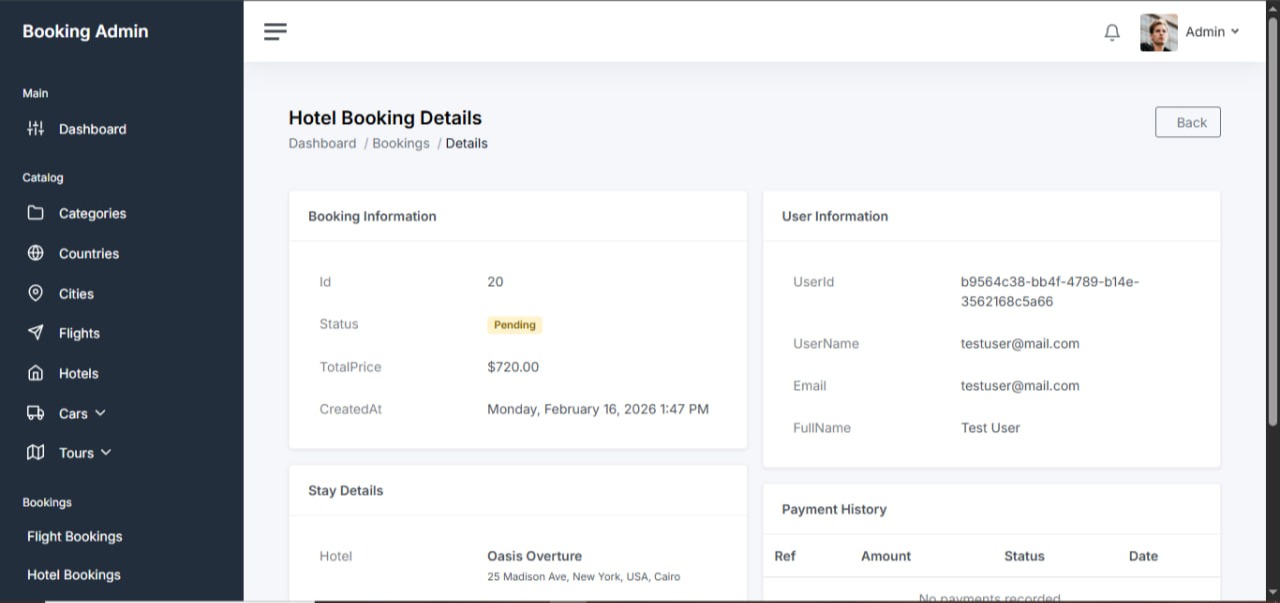Click the Countries globe icon
1280x603 pixels.
(36, 253)
